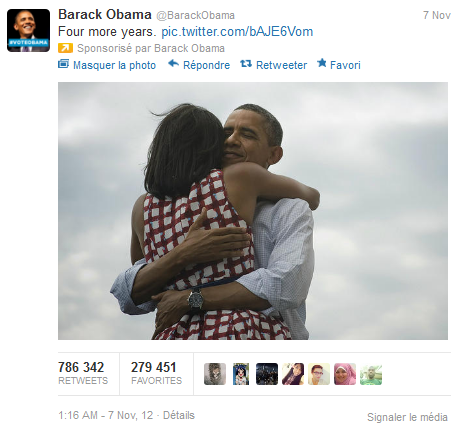Click the orange sponsored arrow icon
This screenshot has width=457, height=429.
point(65,48)
